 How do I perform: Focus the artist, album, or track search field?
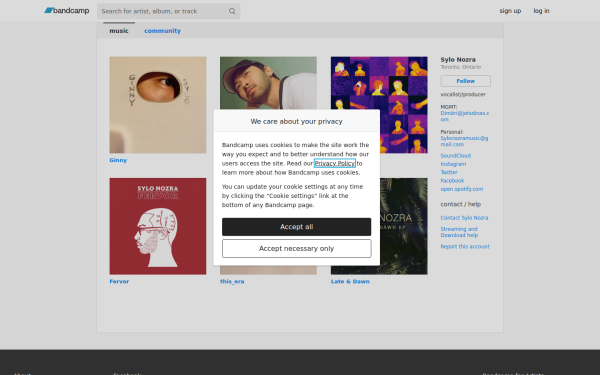168,11
